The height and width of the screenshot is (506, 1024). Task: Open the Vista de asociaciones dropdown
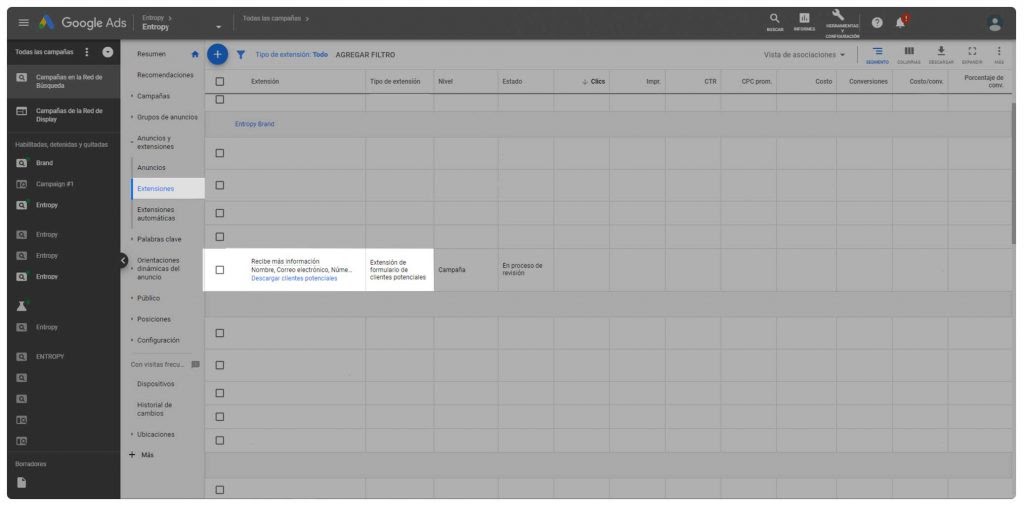[805, 55]
